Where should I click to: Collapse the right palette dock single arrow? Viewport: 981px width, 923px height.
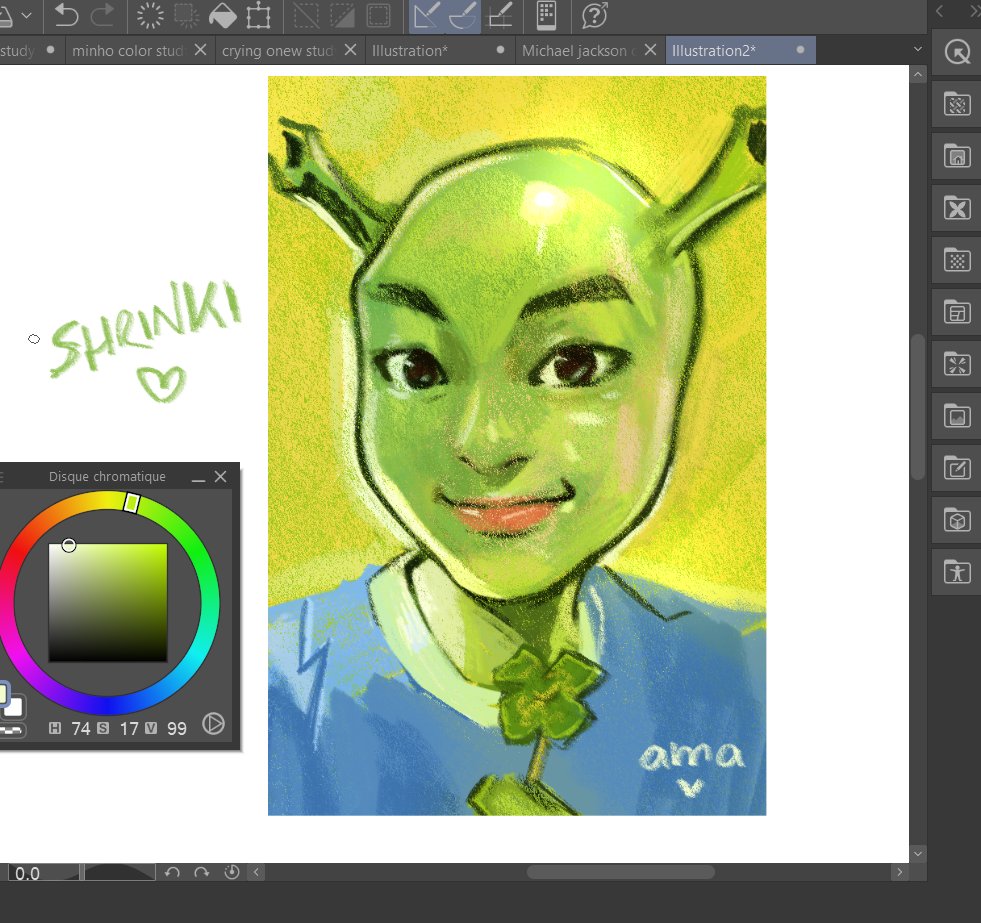click(x=939, y=11)
